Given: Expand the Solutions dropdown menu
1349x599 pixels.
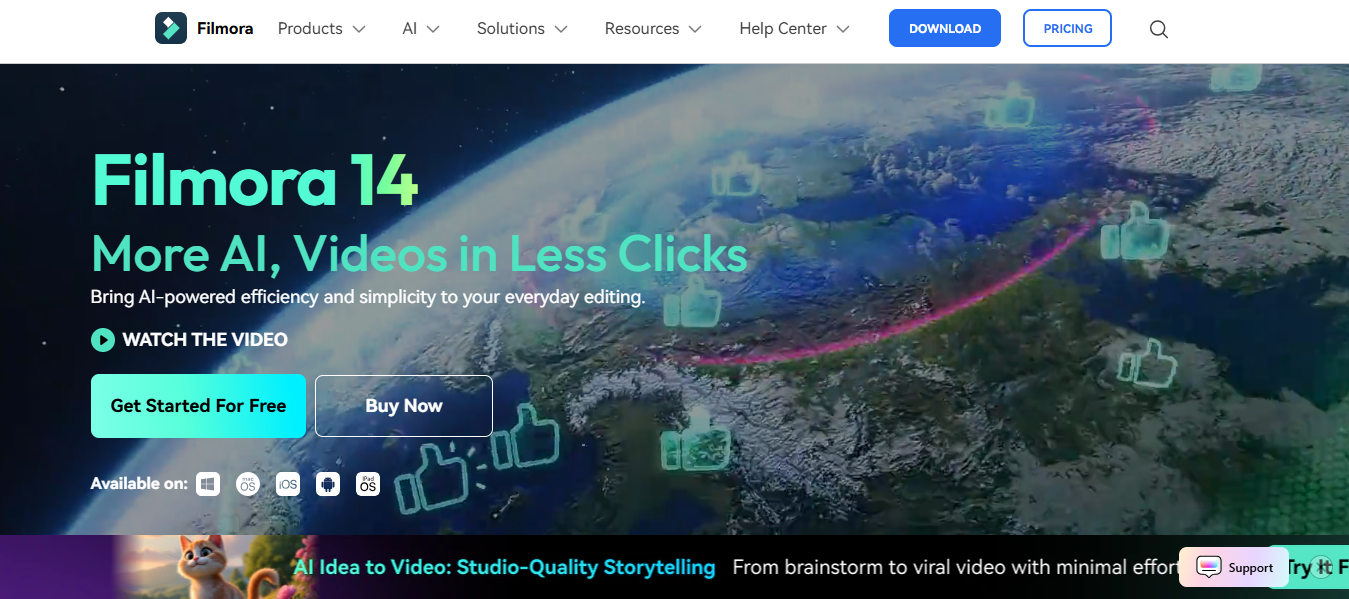Looking at the screenshot, I should 522,29.
